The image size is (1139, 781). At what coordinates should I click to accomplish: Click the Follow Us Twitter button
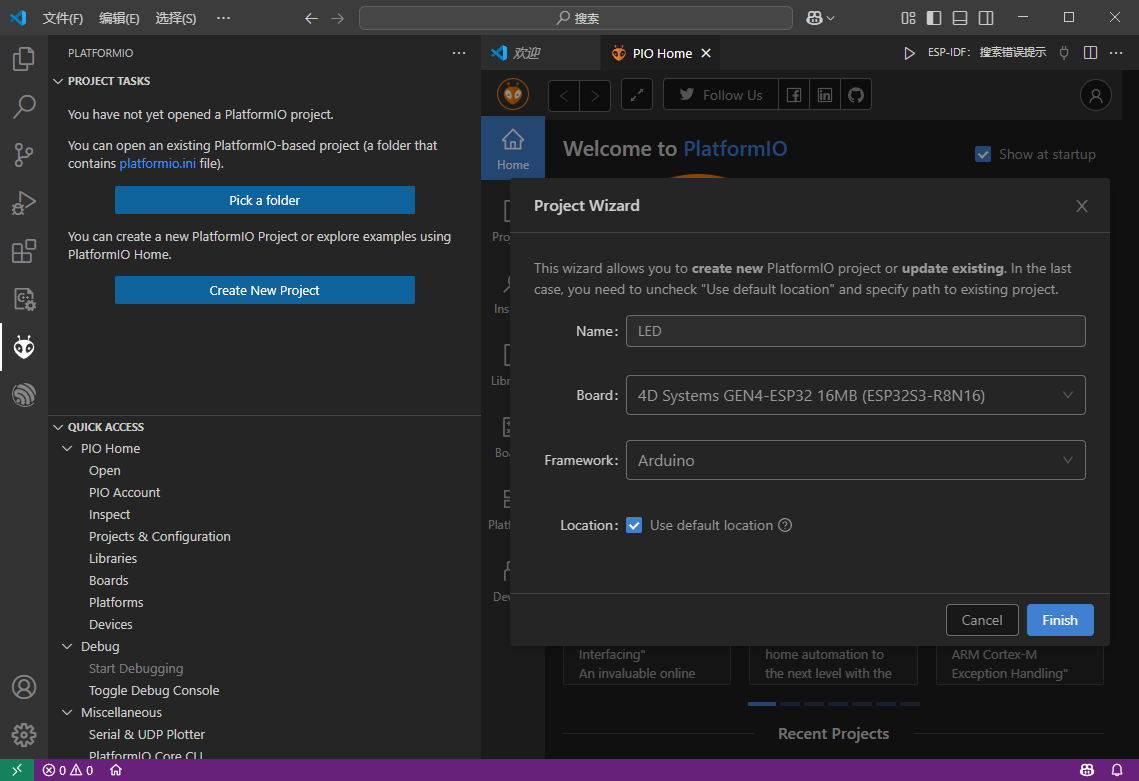point(721,95)
